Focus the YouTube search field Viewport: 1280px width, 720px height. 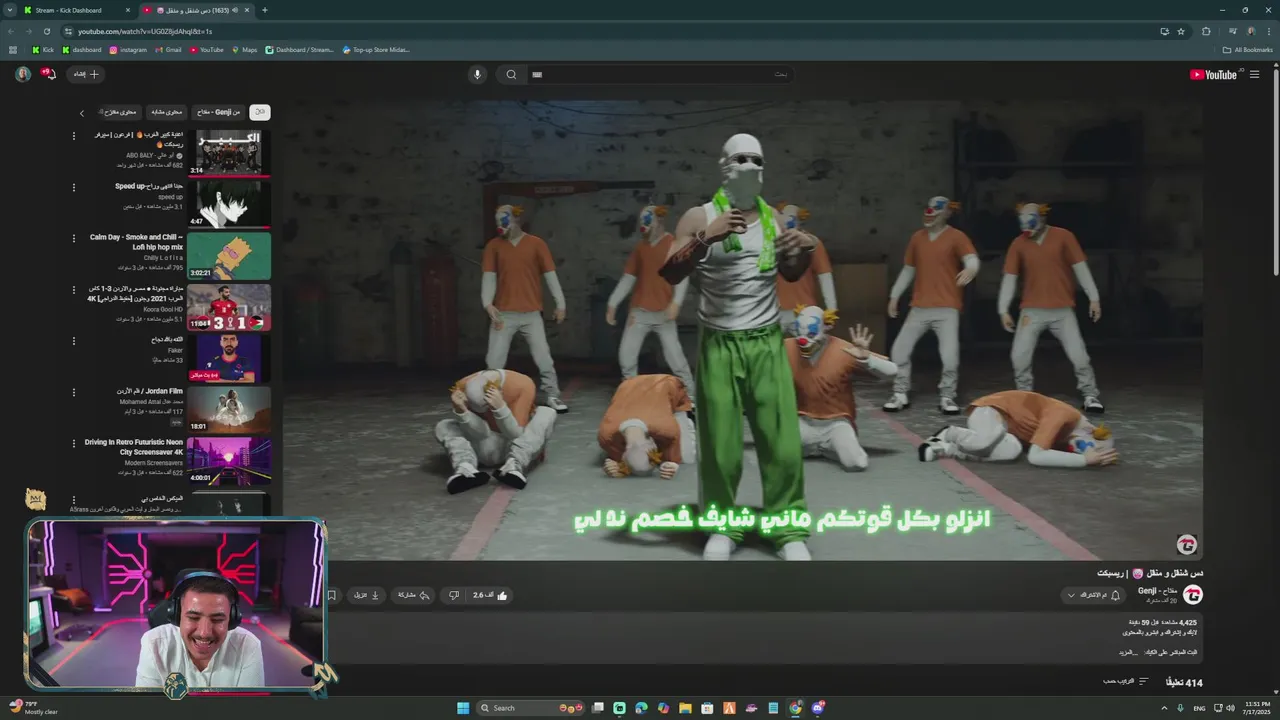[x=660, y=74]
